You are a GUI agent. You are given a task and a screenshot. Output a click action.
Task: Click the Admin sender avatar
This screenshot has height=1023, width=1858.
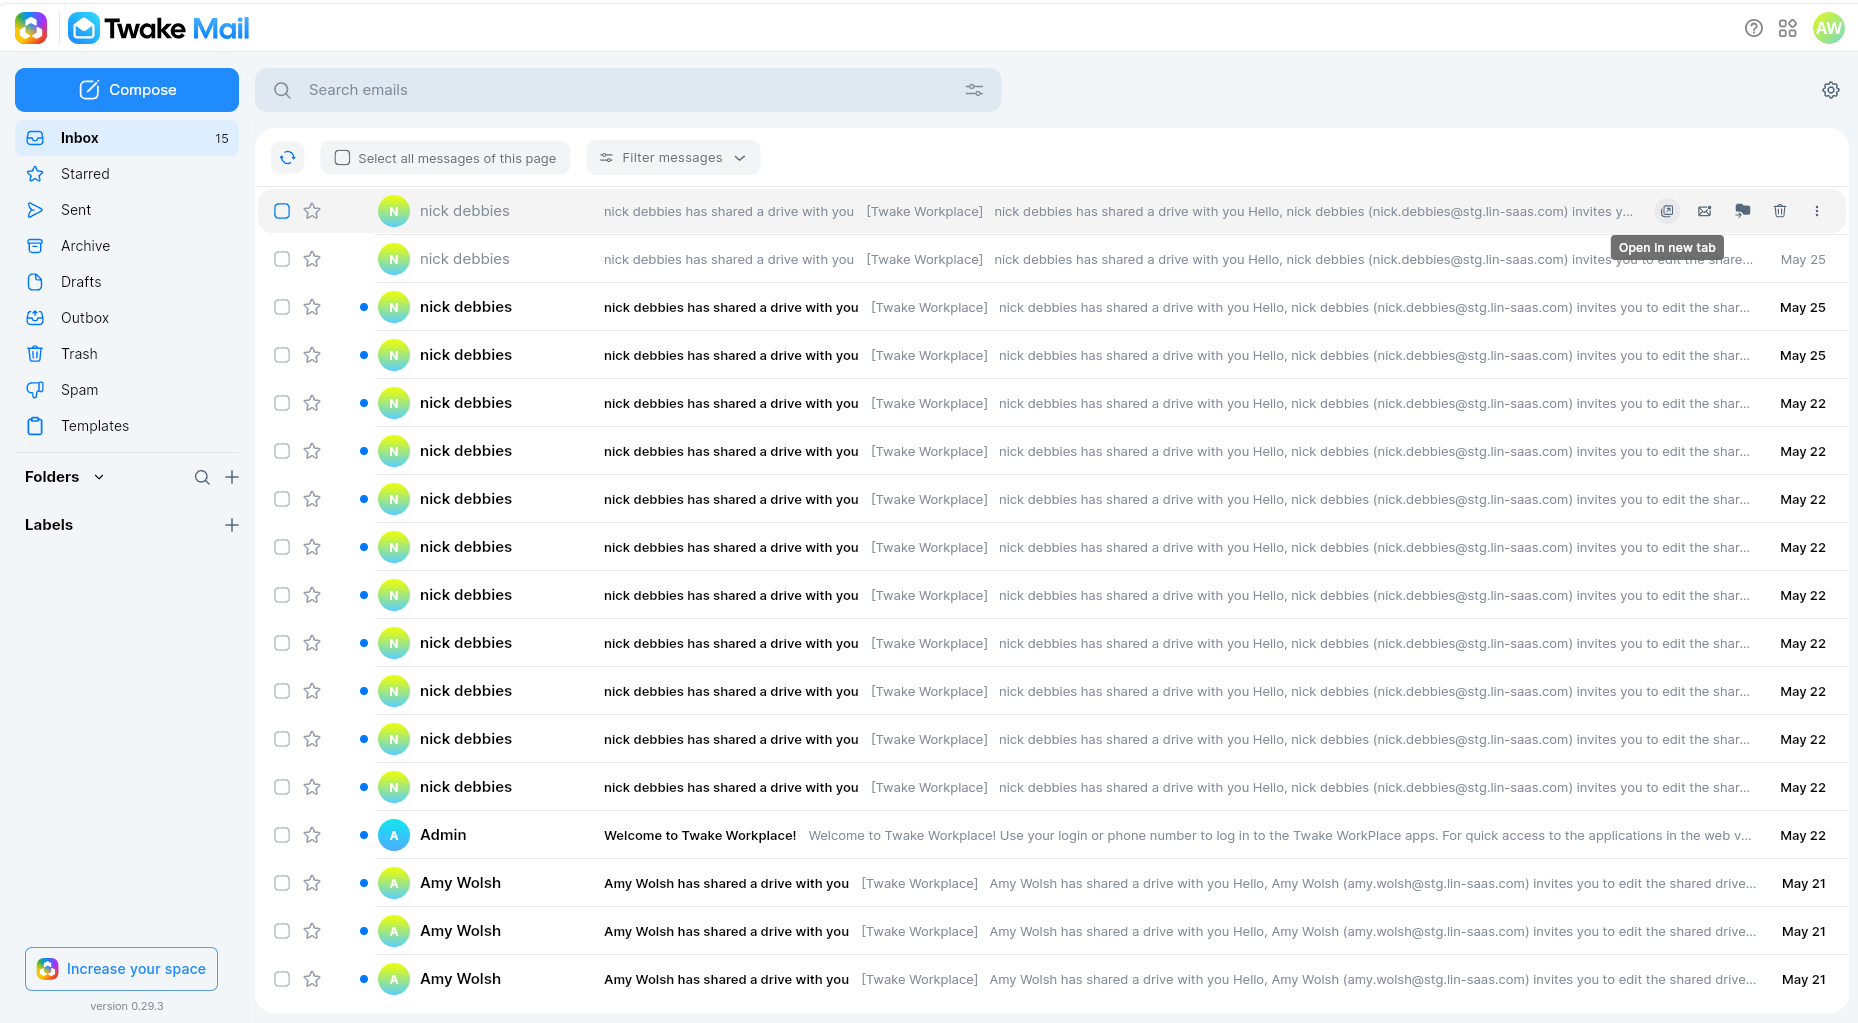tap(394, 835)
